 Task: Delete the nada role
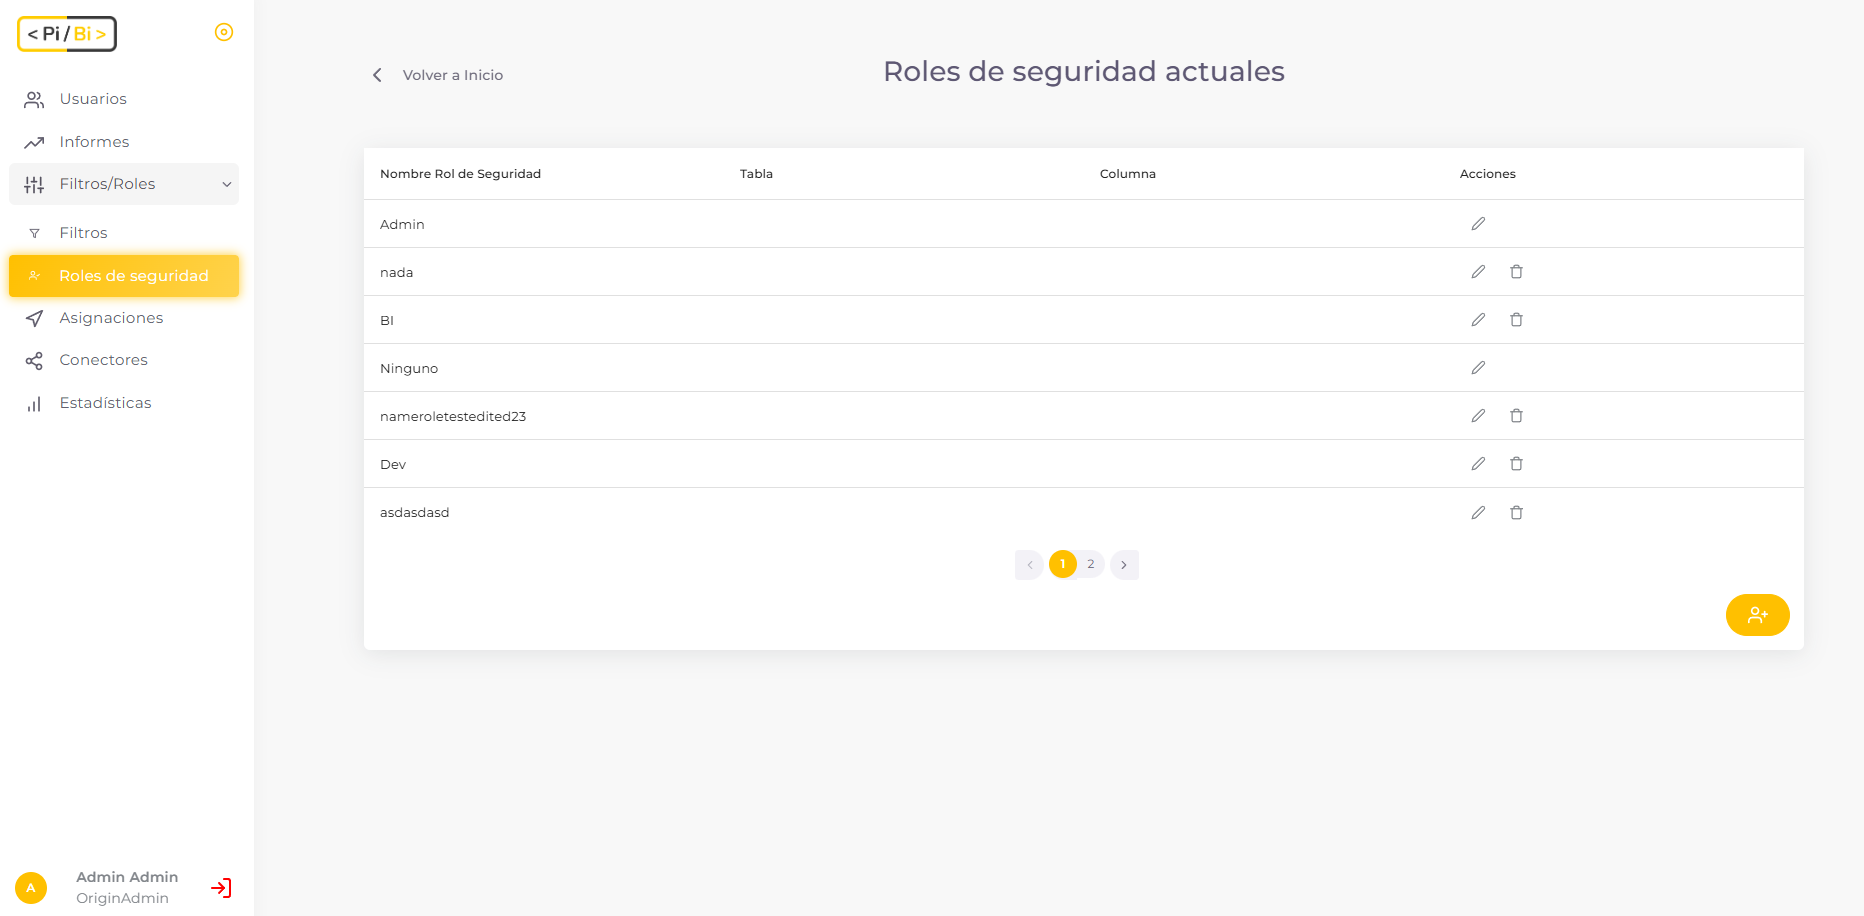tap(1516, 272)
